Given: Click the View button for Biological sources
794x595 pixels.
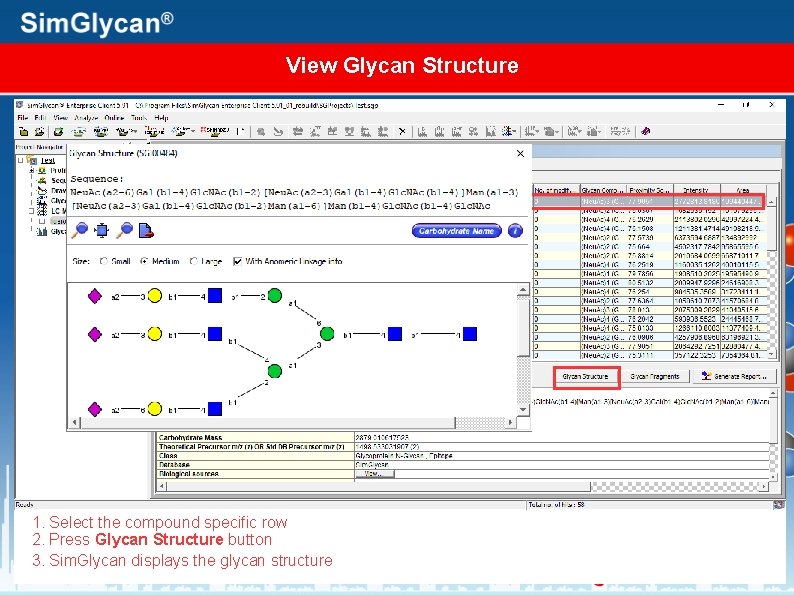Looking at the screenshot, I should pyautogui.click(x=373, y=473).
